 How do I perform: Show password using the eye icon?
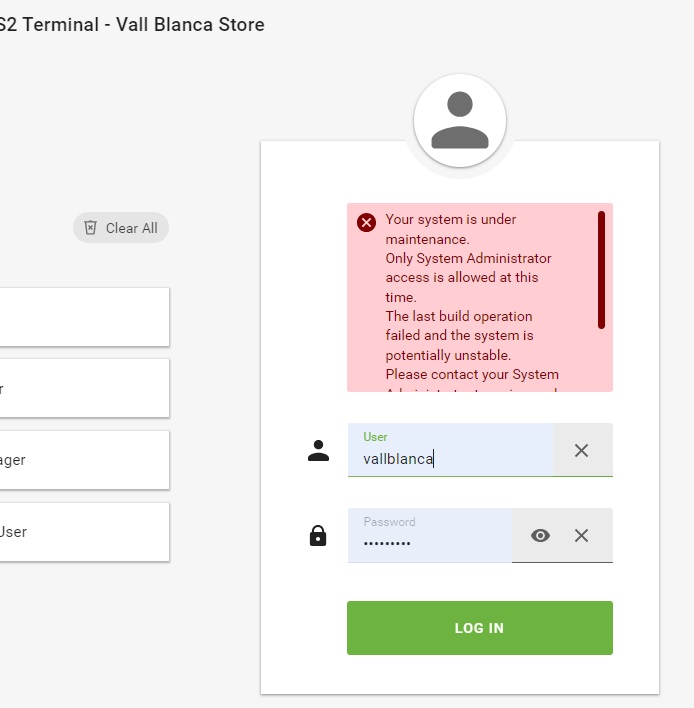point(540,536)
